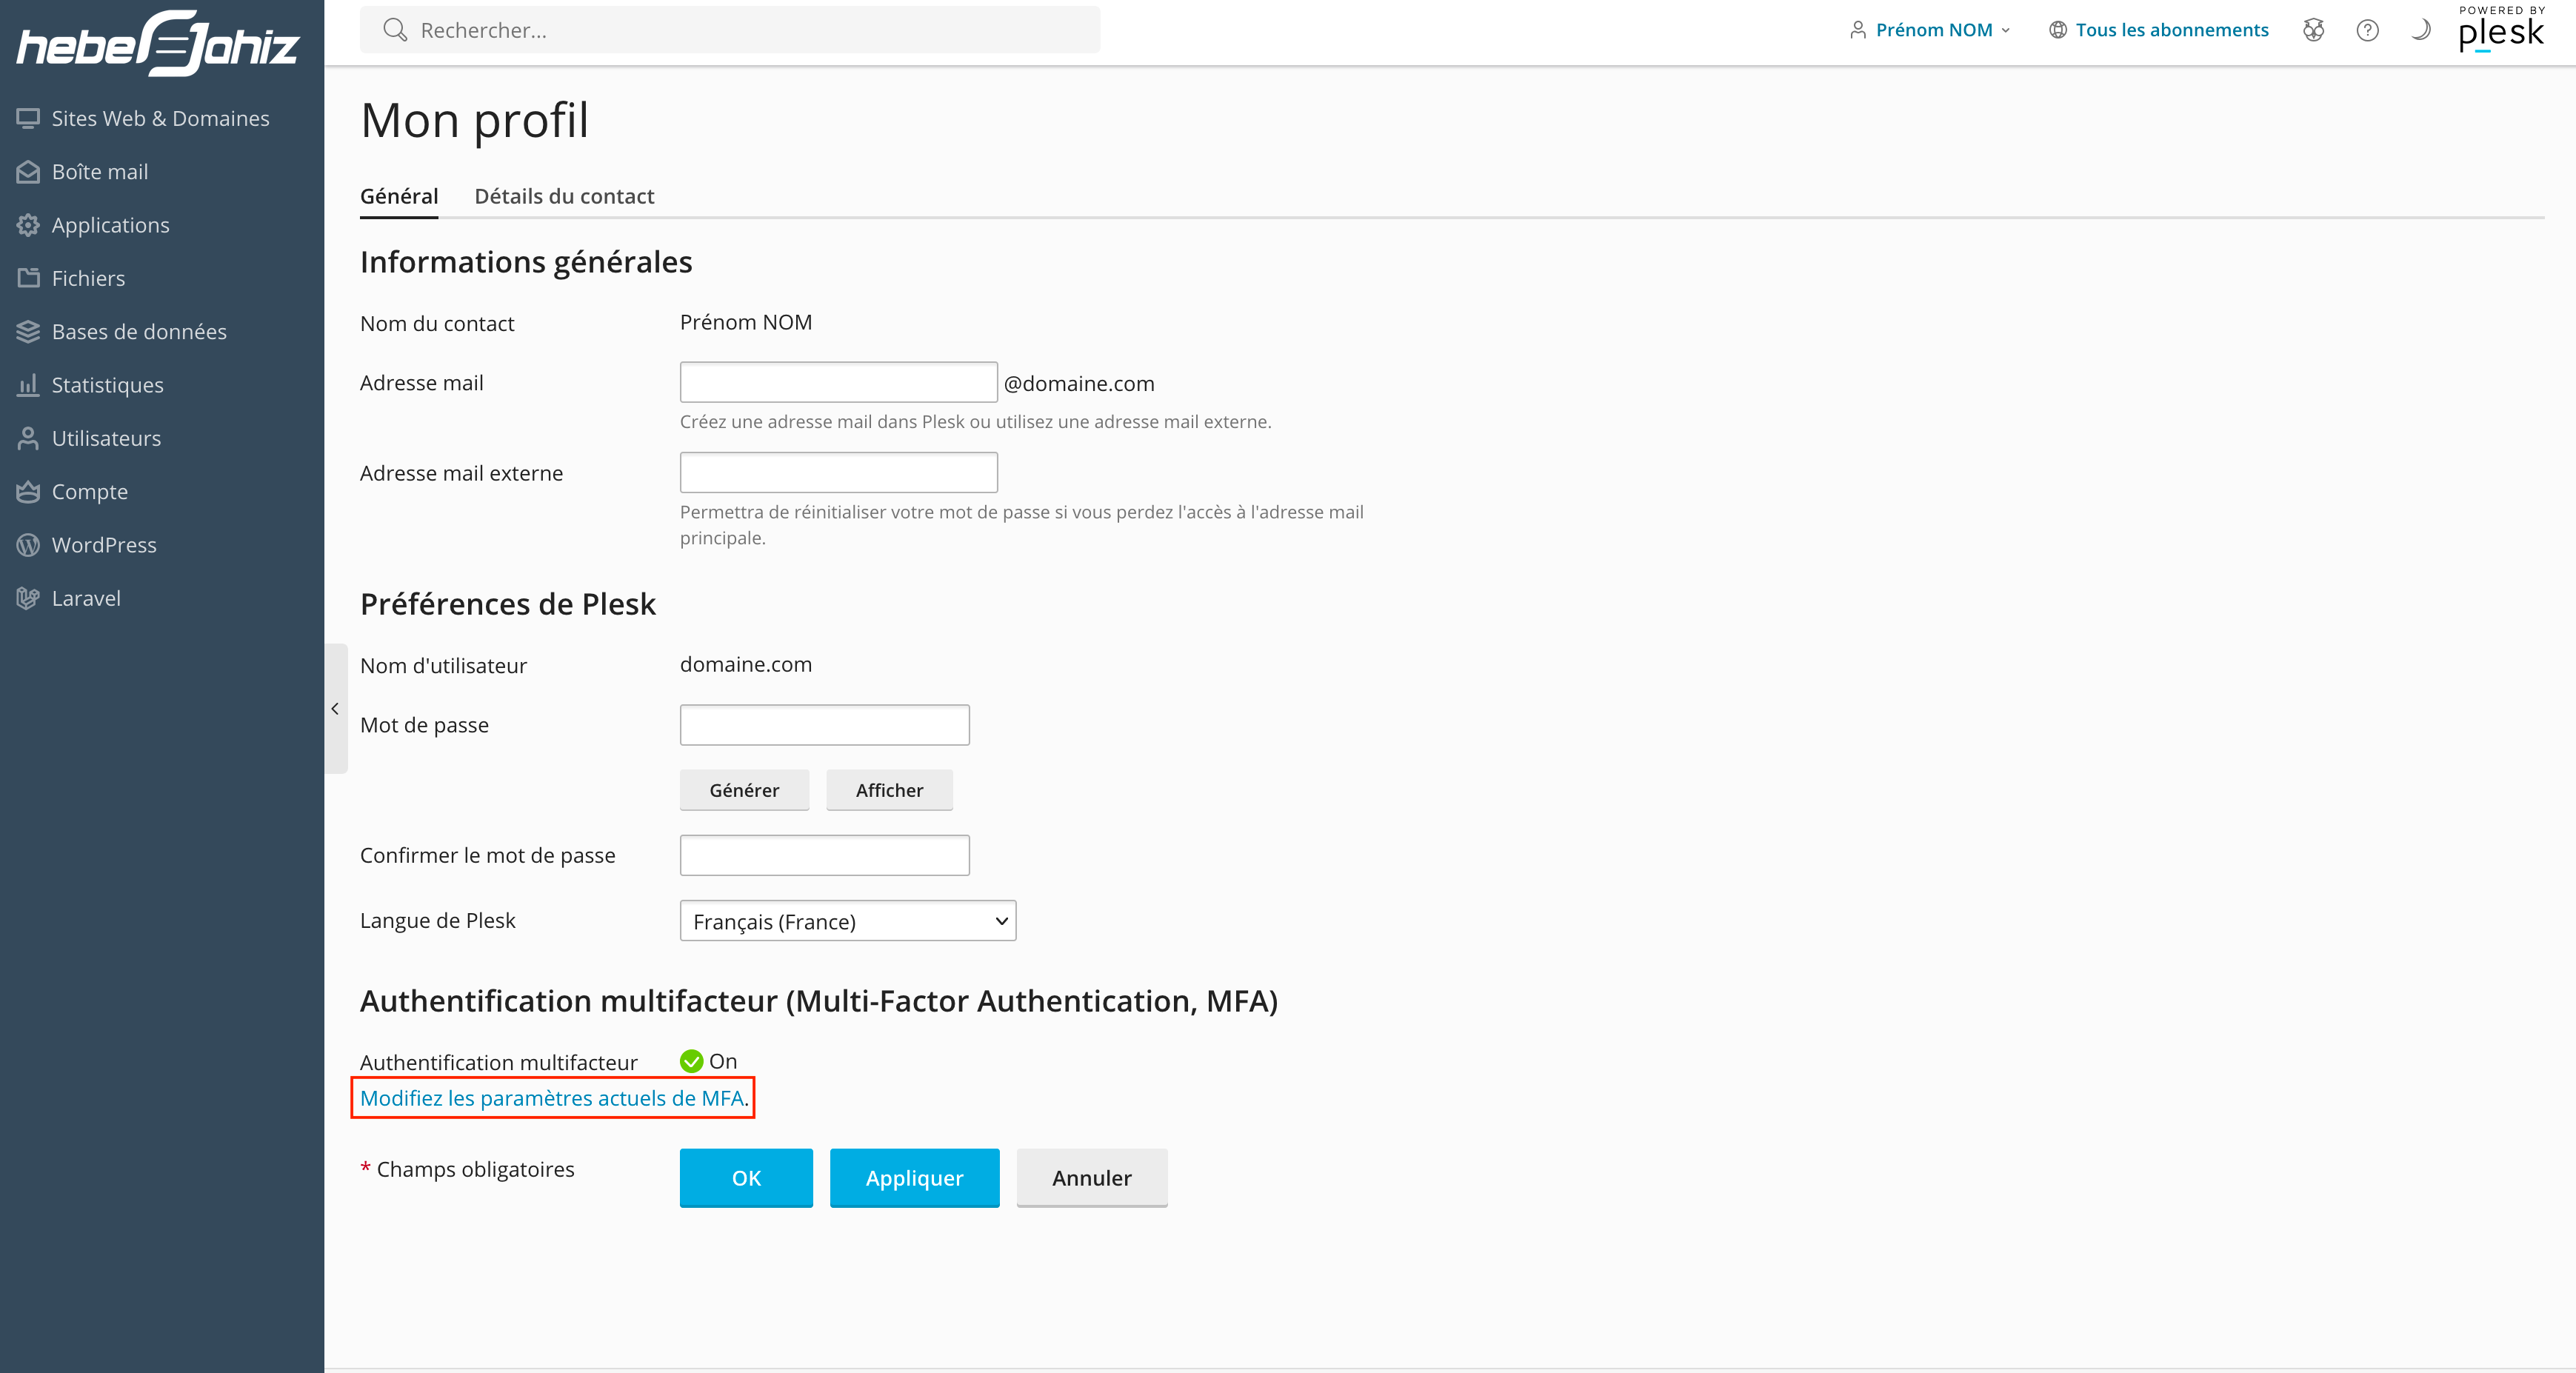Image resolution: width=2576 pixels, height=1373 pixels.
Task: Click the Fichiers folder icon
Action: point(28,278)
